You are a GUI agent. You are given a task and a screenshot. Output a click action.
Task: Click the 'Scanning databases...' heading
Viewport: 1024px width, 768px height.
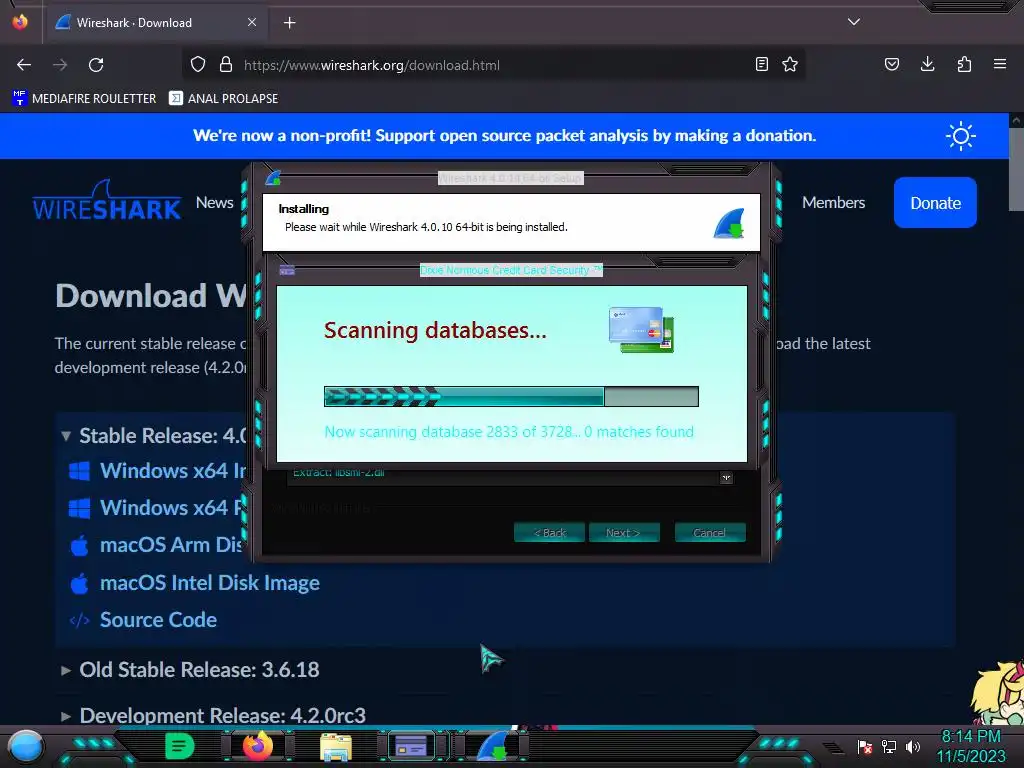(435, 330)
